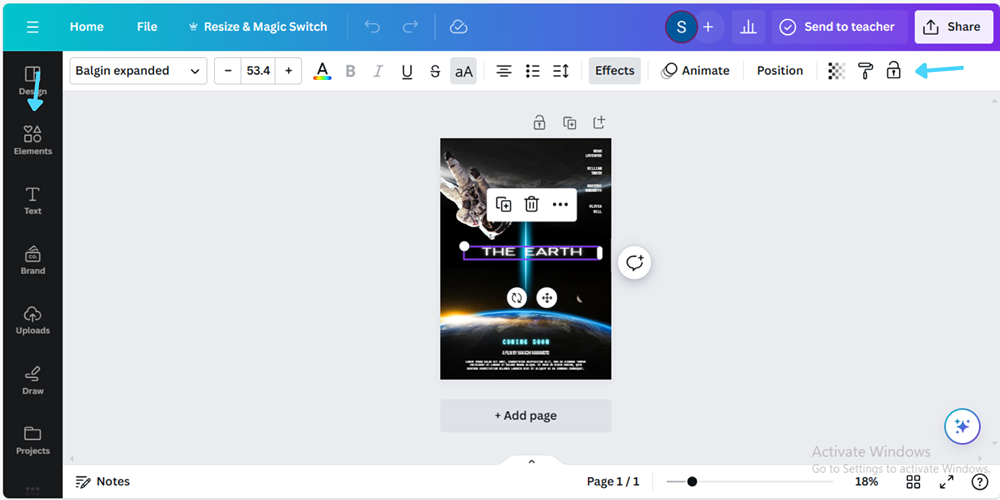The height and width of the screenshot is (500, 1000).
Task: Open the insights chart icon
Action: point(748,27)
